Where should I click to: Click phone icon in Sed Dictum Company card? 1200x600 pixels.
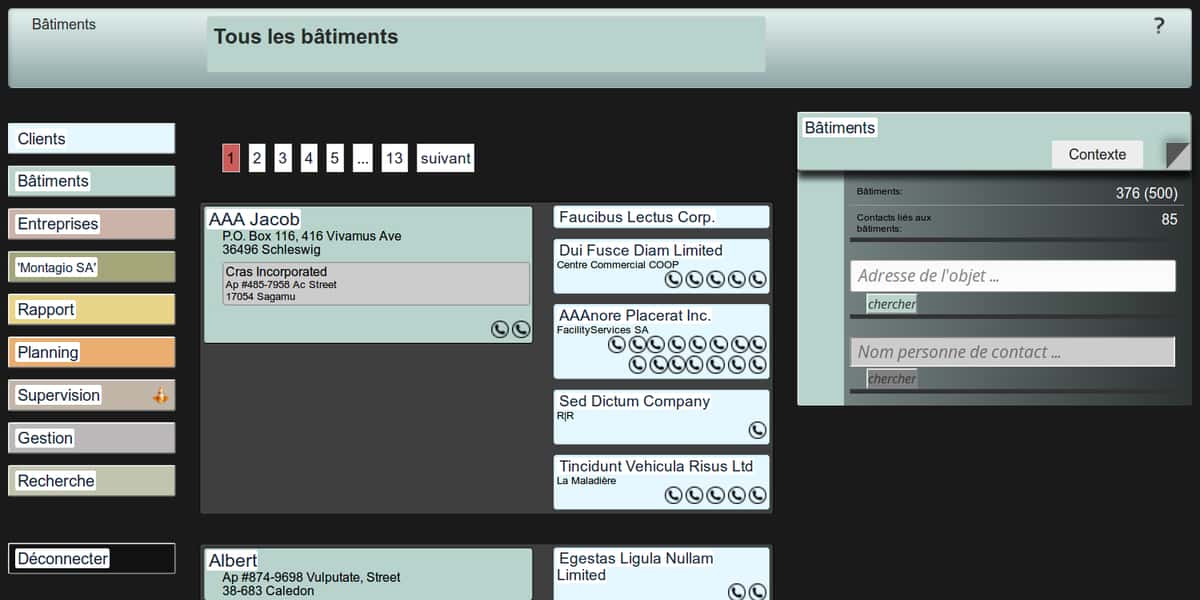pyautogui.click(x=757, y=430)
